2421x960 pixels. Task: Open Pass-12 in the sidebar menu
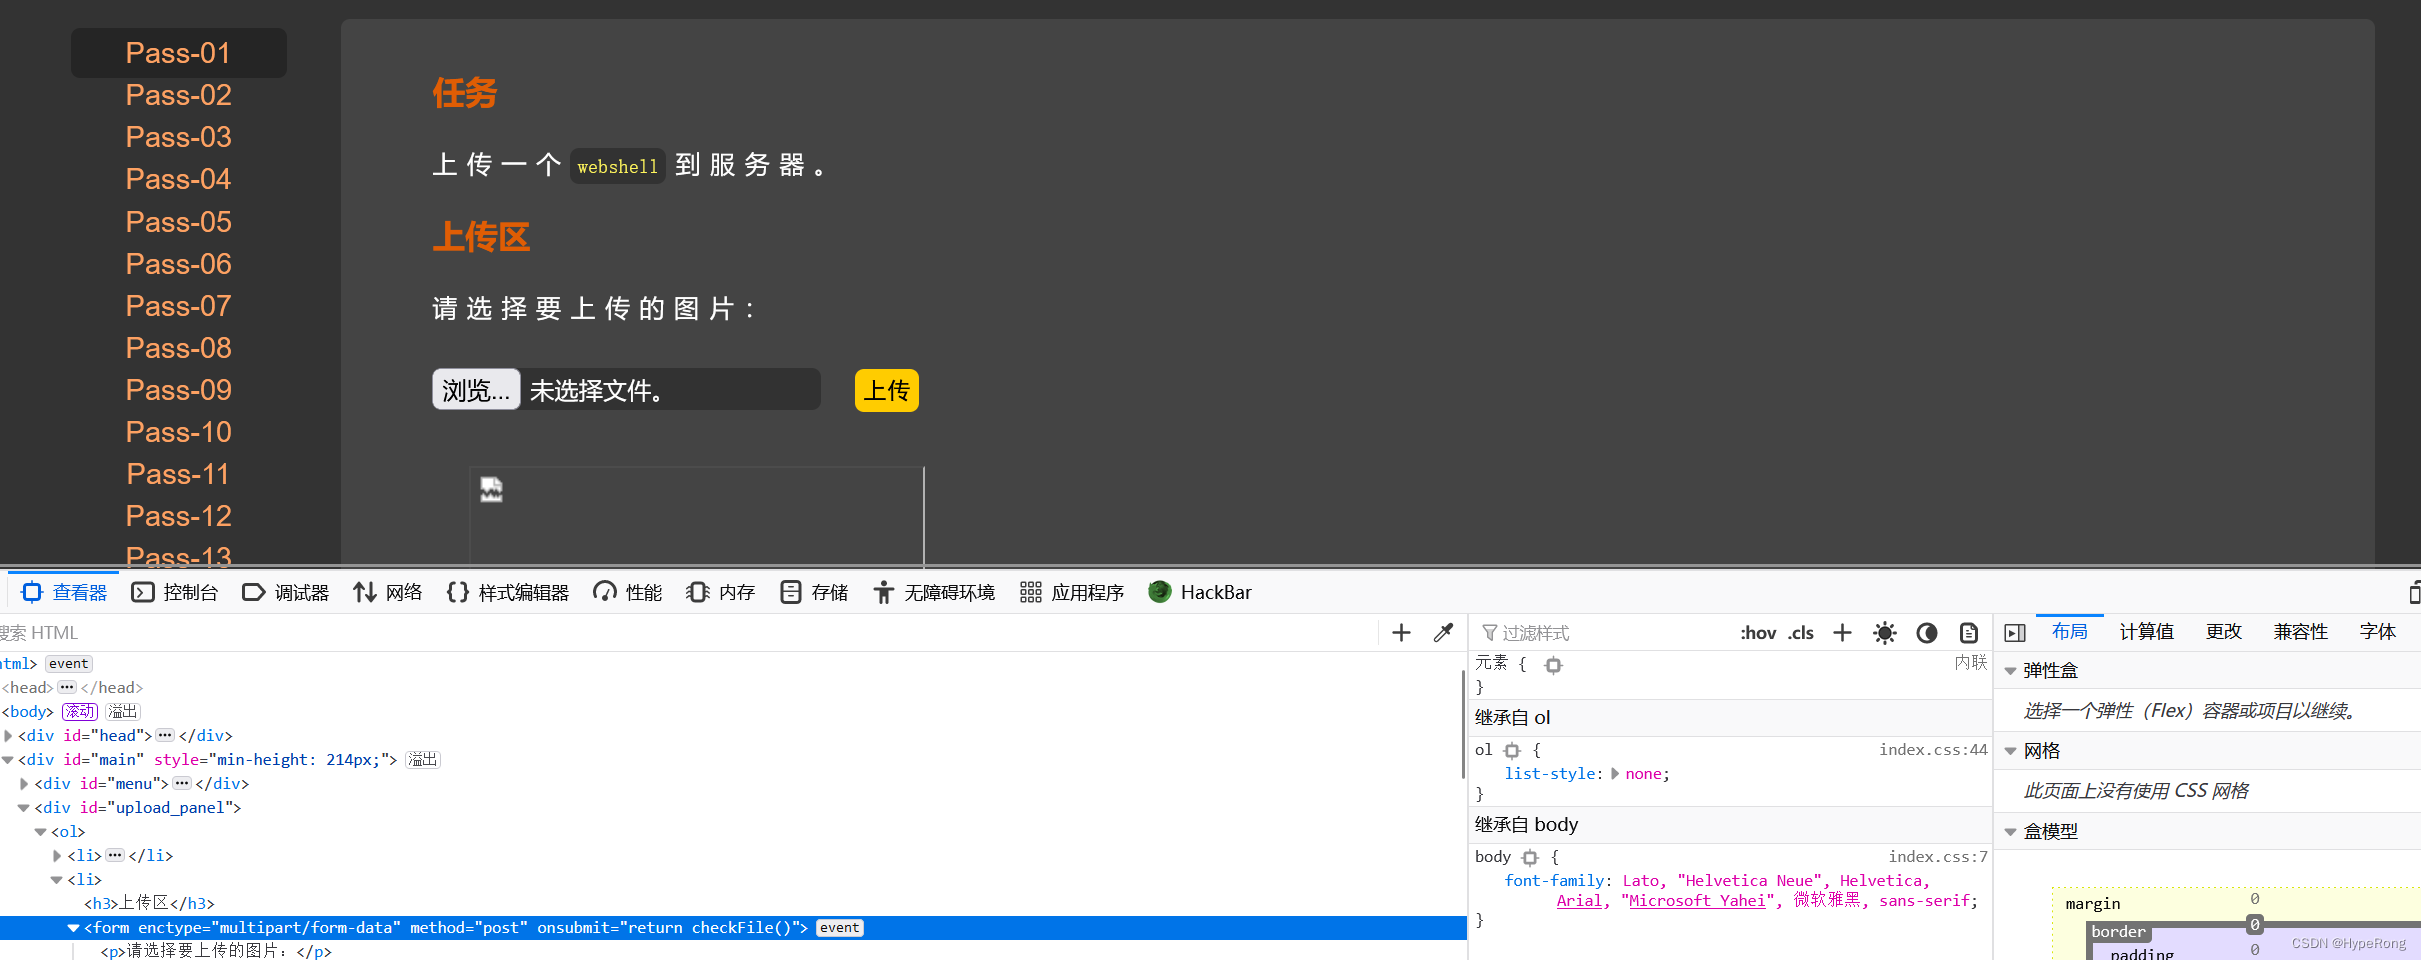coord(178,516)
